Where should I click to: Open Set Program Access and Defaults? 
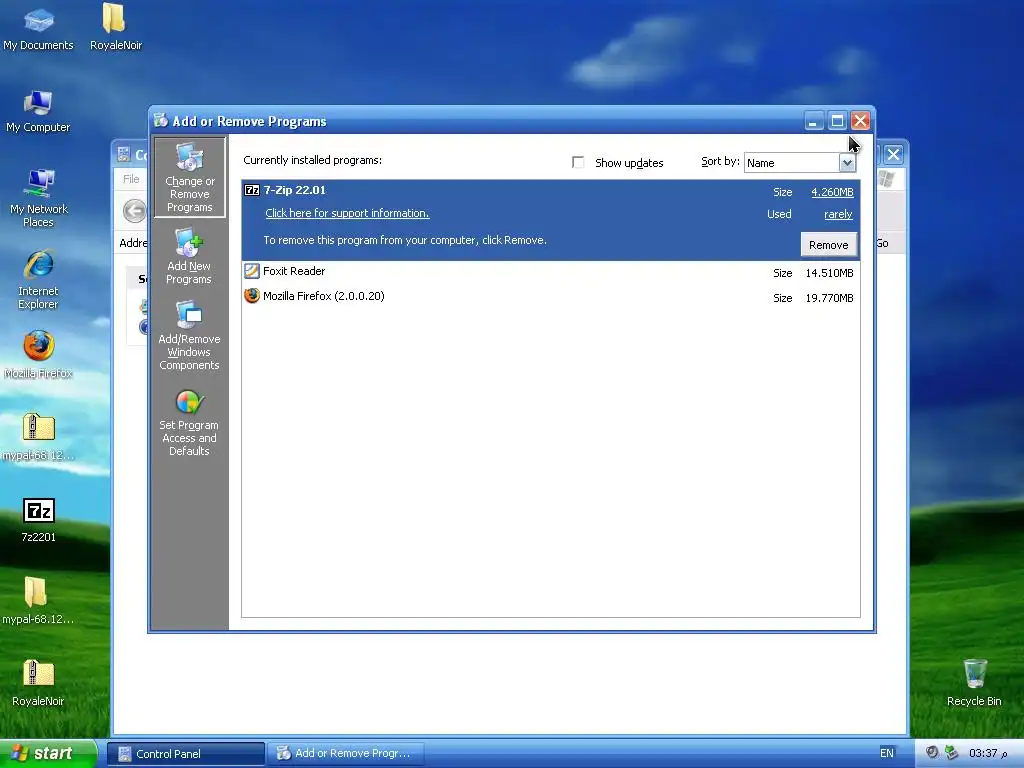coord(189,423)
